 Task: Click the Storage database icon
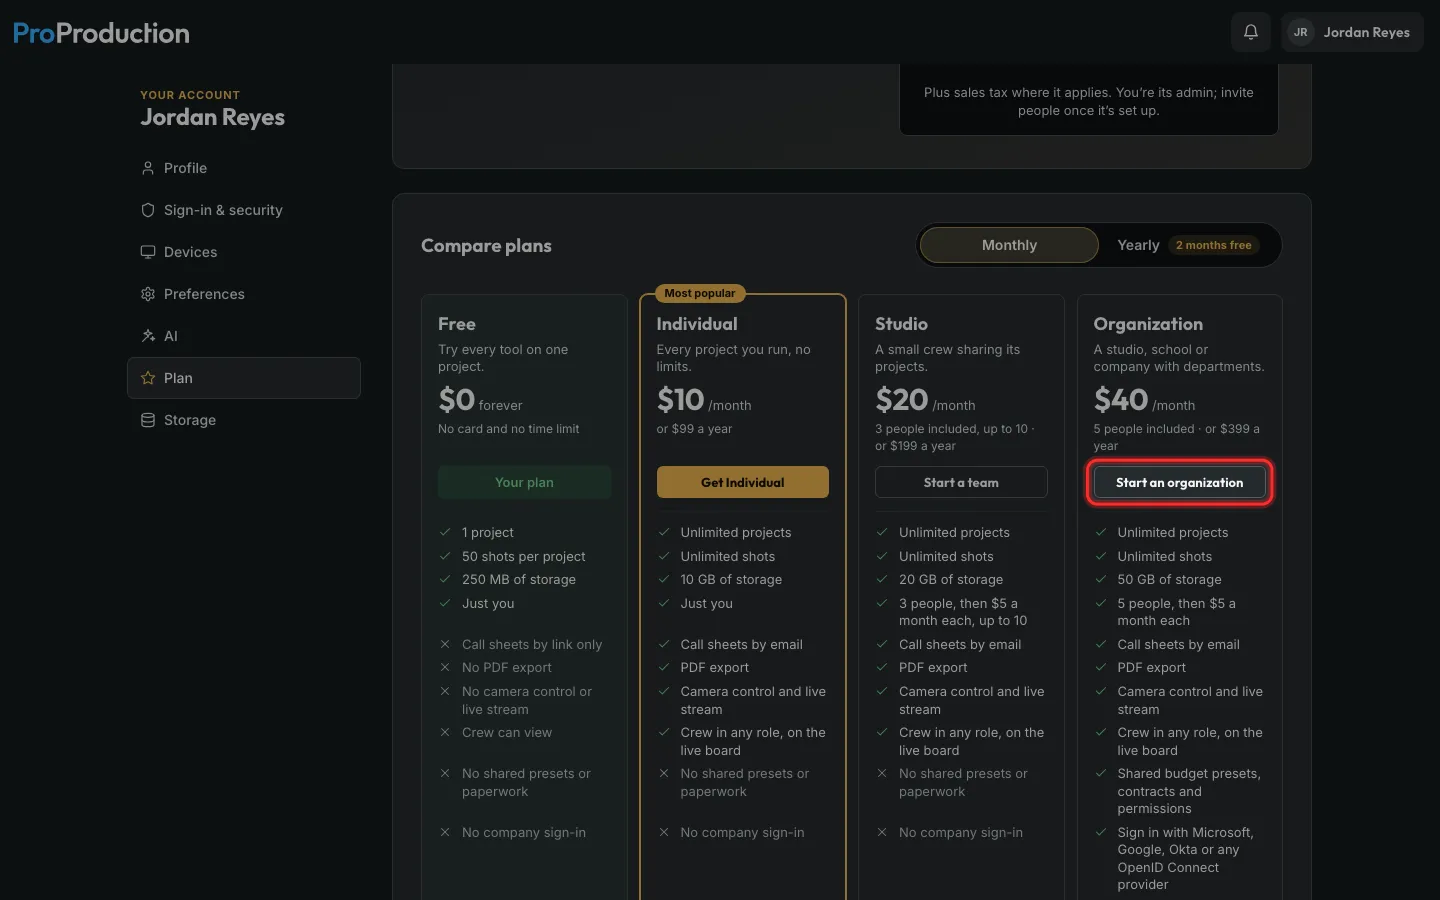click(148, 420)
